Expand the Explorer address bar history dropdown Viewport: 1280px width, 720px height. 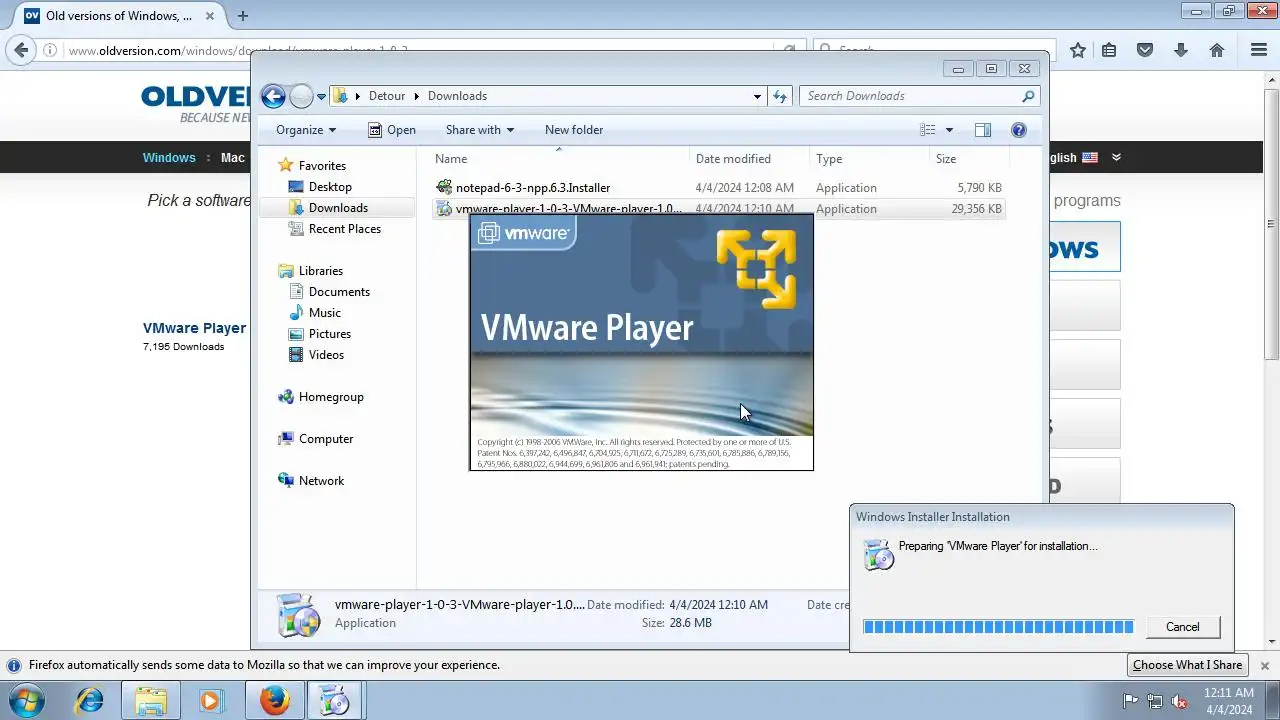point(757,96)
